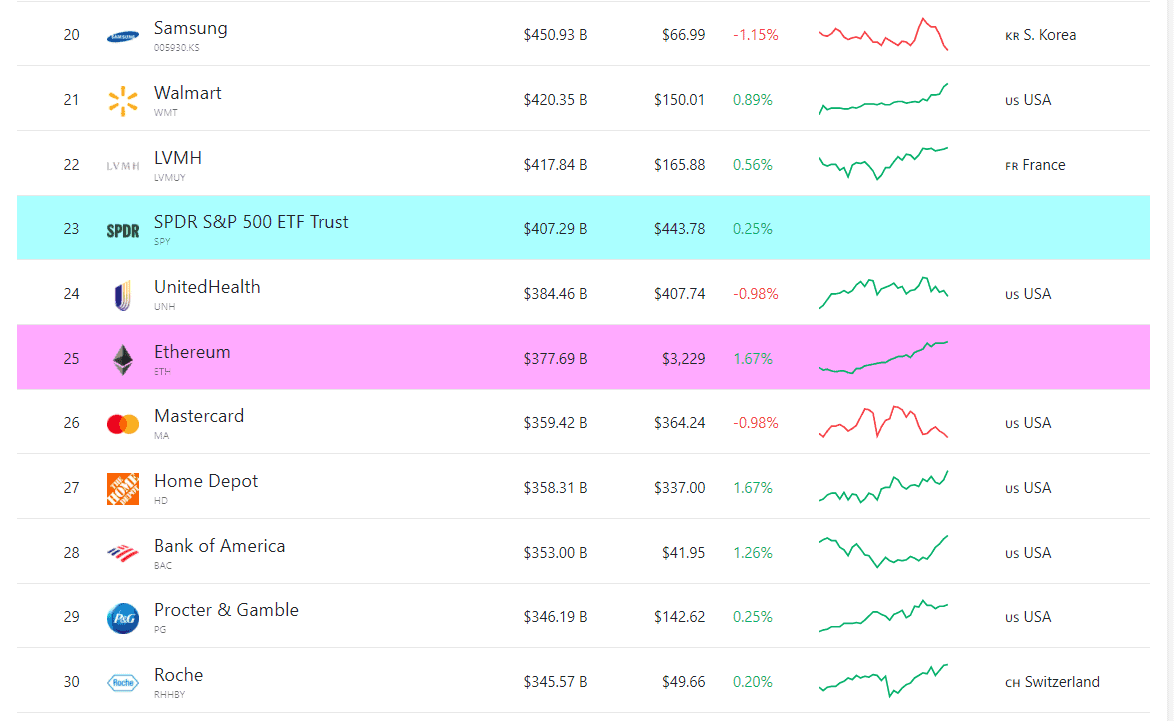The width and height of the screenshot is (1174, 721).
Task: Click Walmart's USA country label
Action: pos(1028,100)
